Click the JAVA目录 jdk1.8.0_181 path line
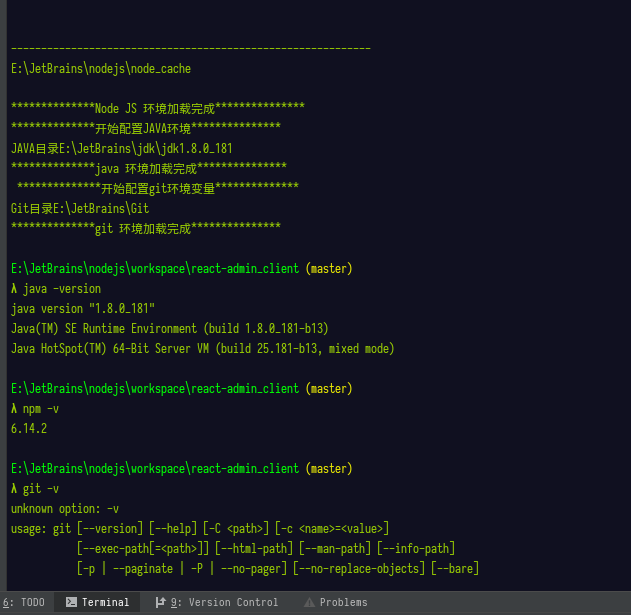 pos(122,149)
